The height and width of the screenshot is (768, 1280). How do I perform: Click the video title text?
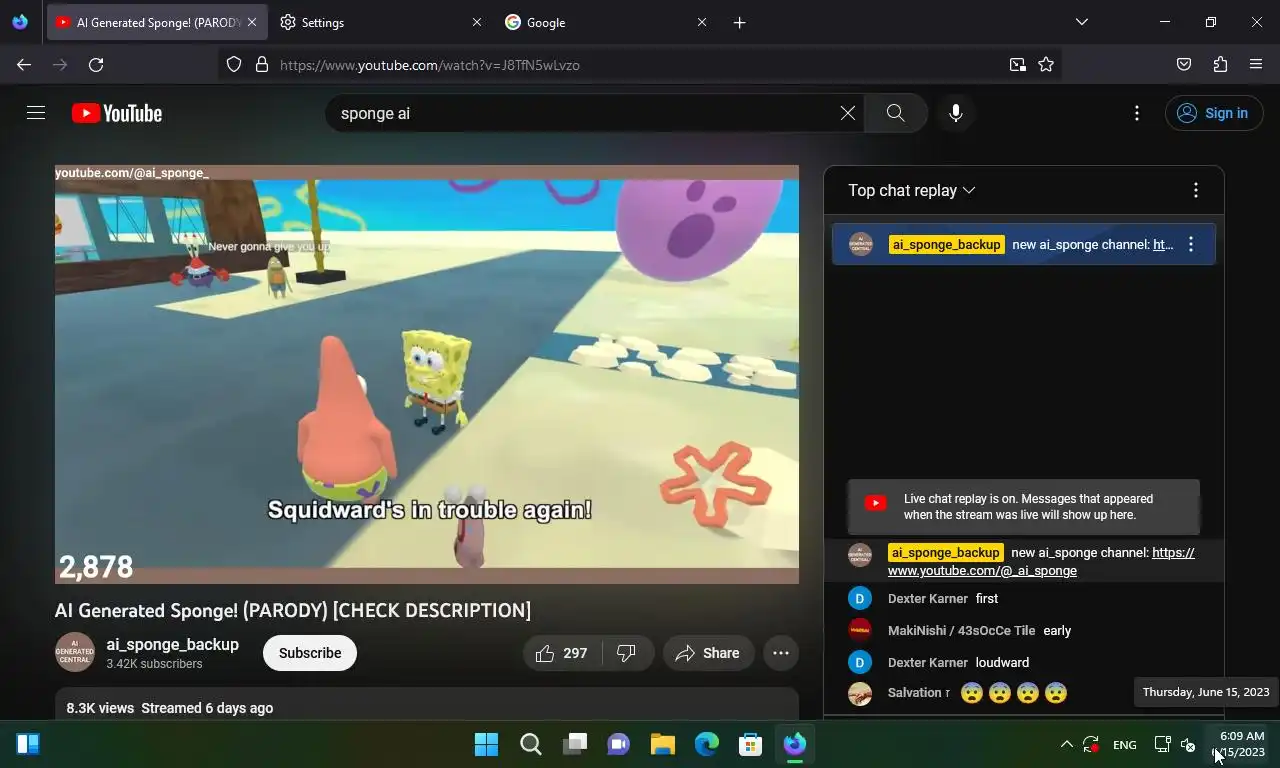pos(293,610)
